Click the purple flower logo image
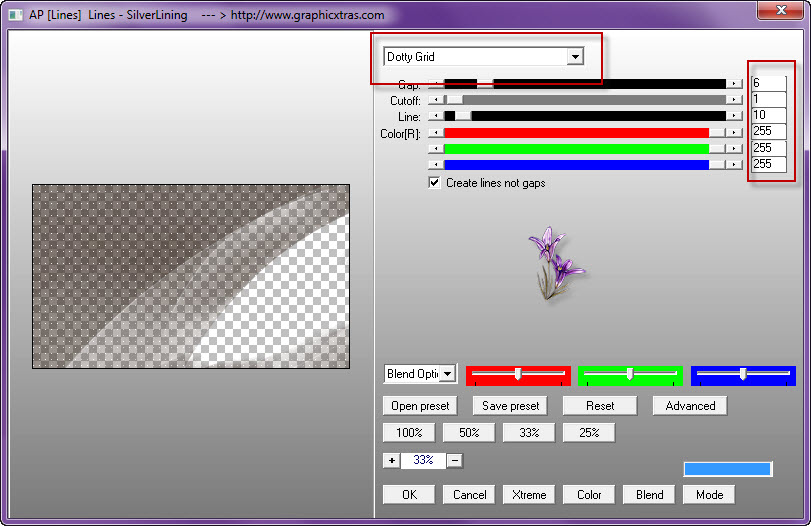This screenshot has width=811, height=526. coord(557,263)
